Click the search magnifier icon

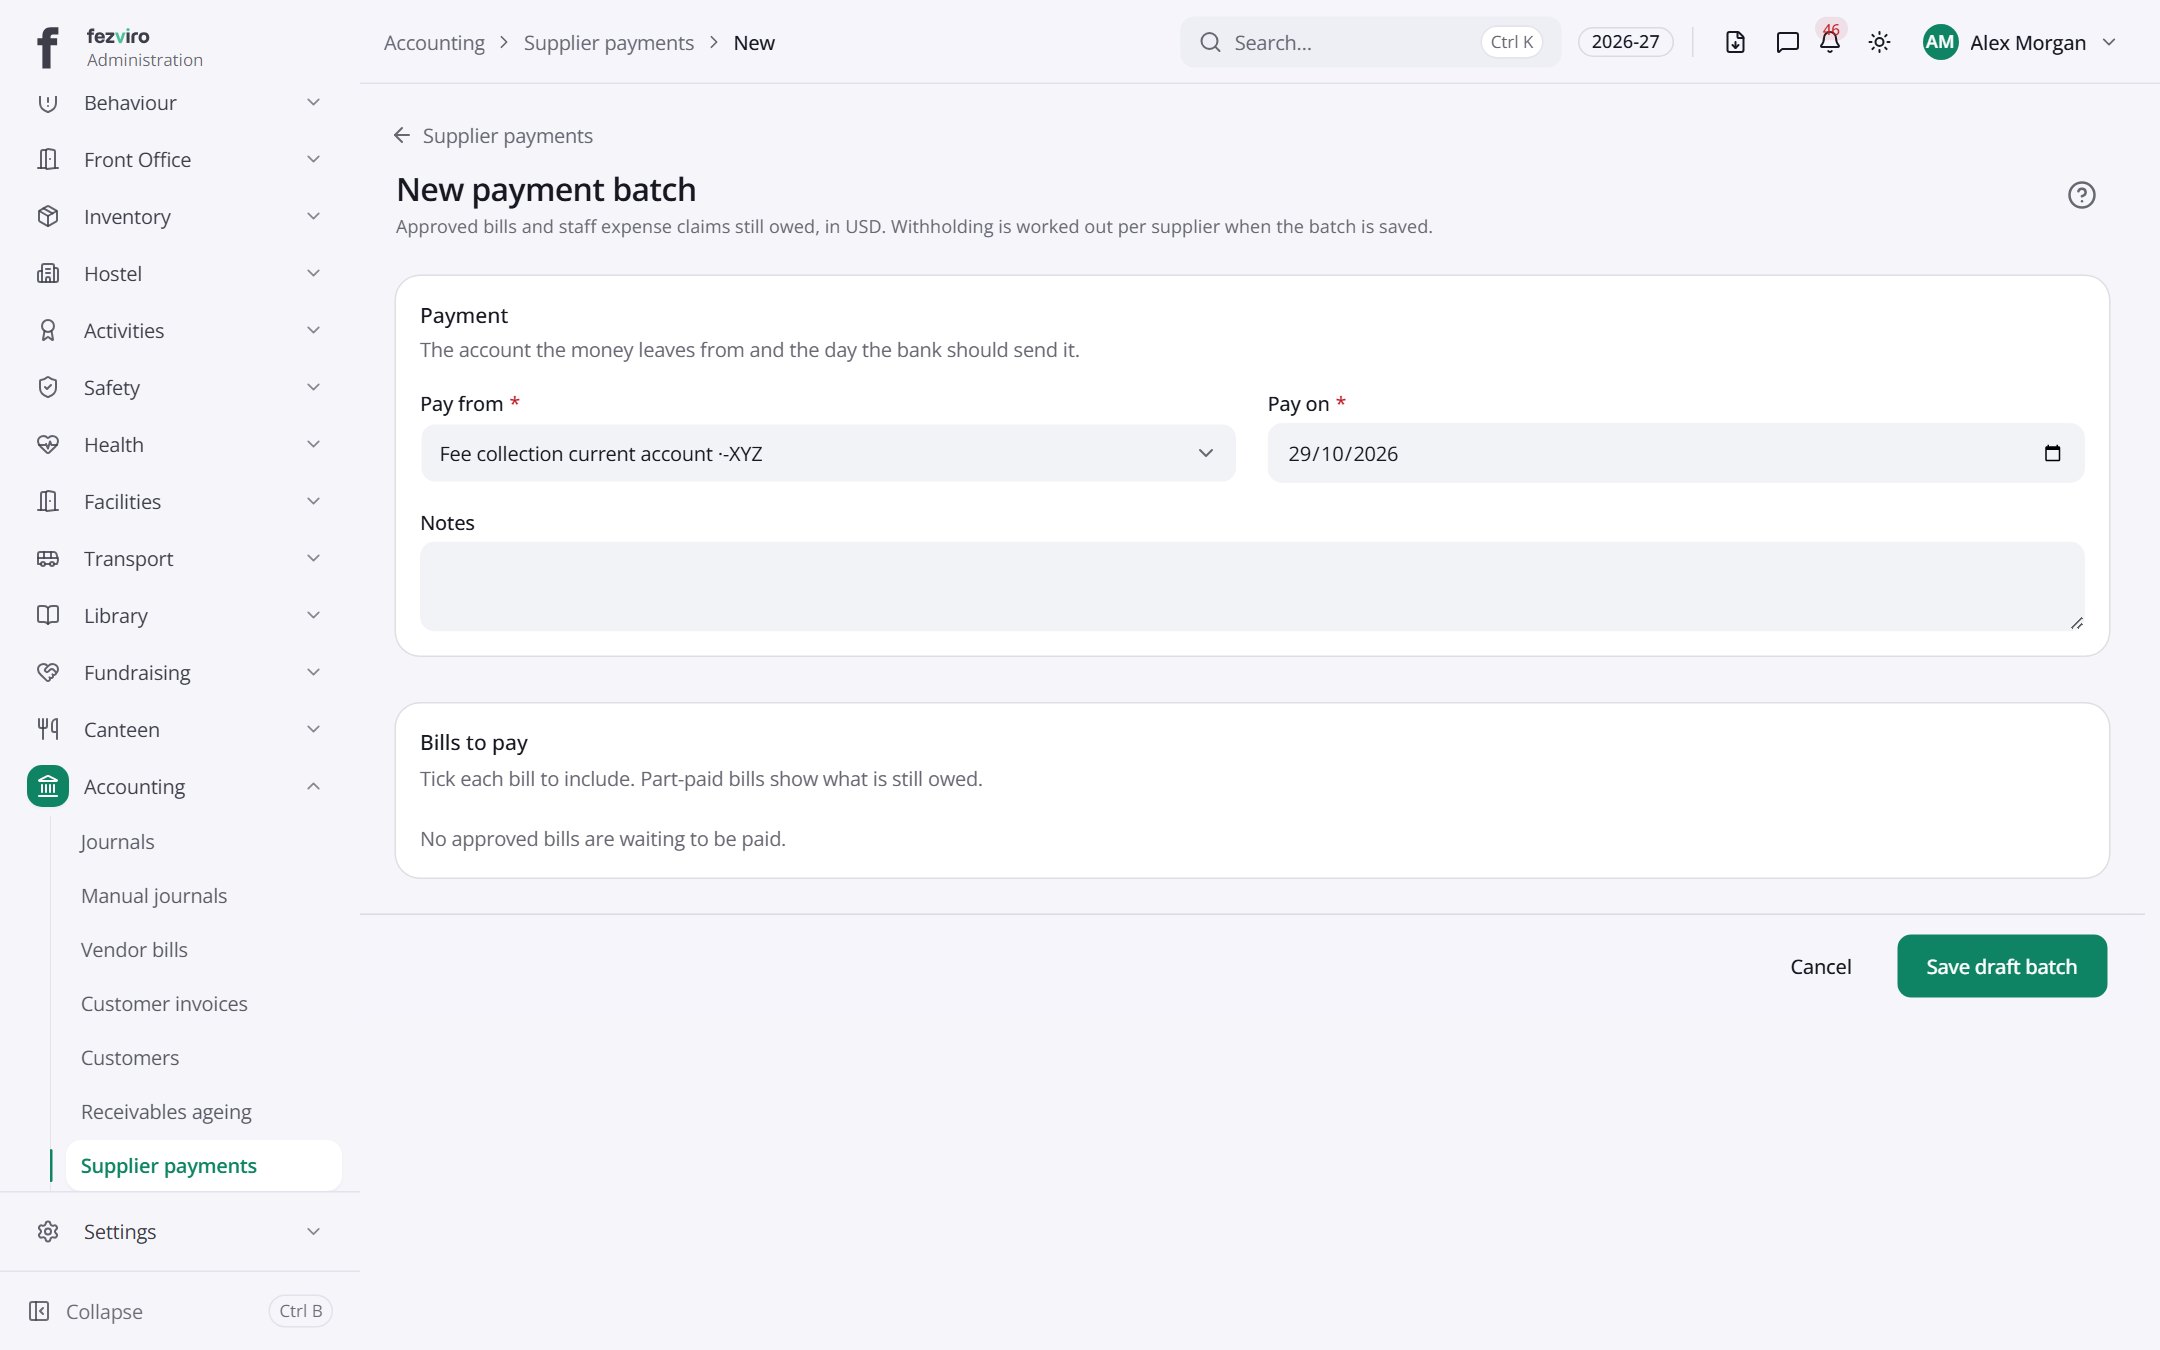[1210, 42]
